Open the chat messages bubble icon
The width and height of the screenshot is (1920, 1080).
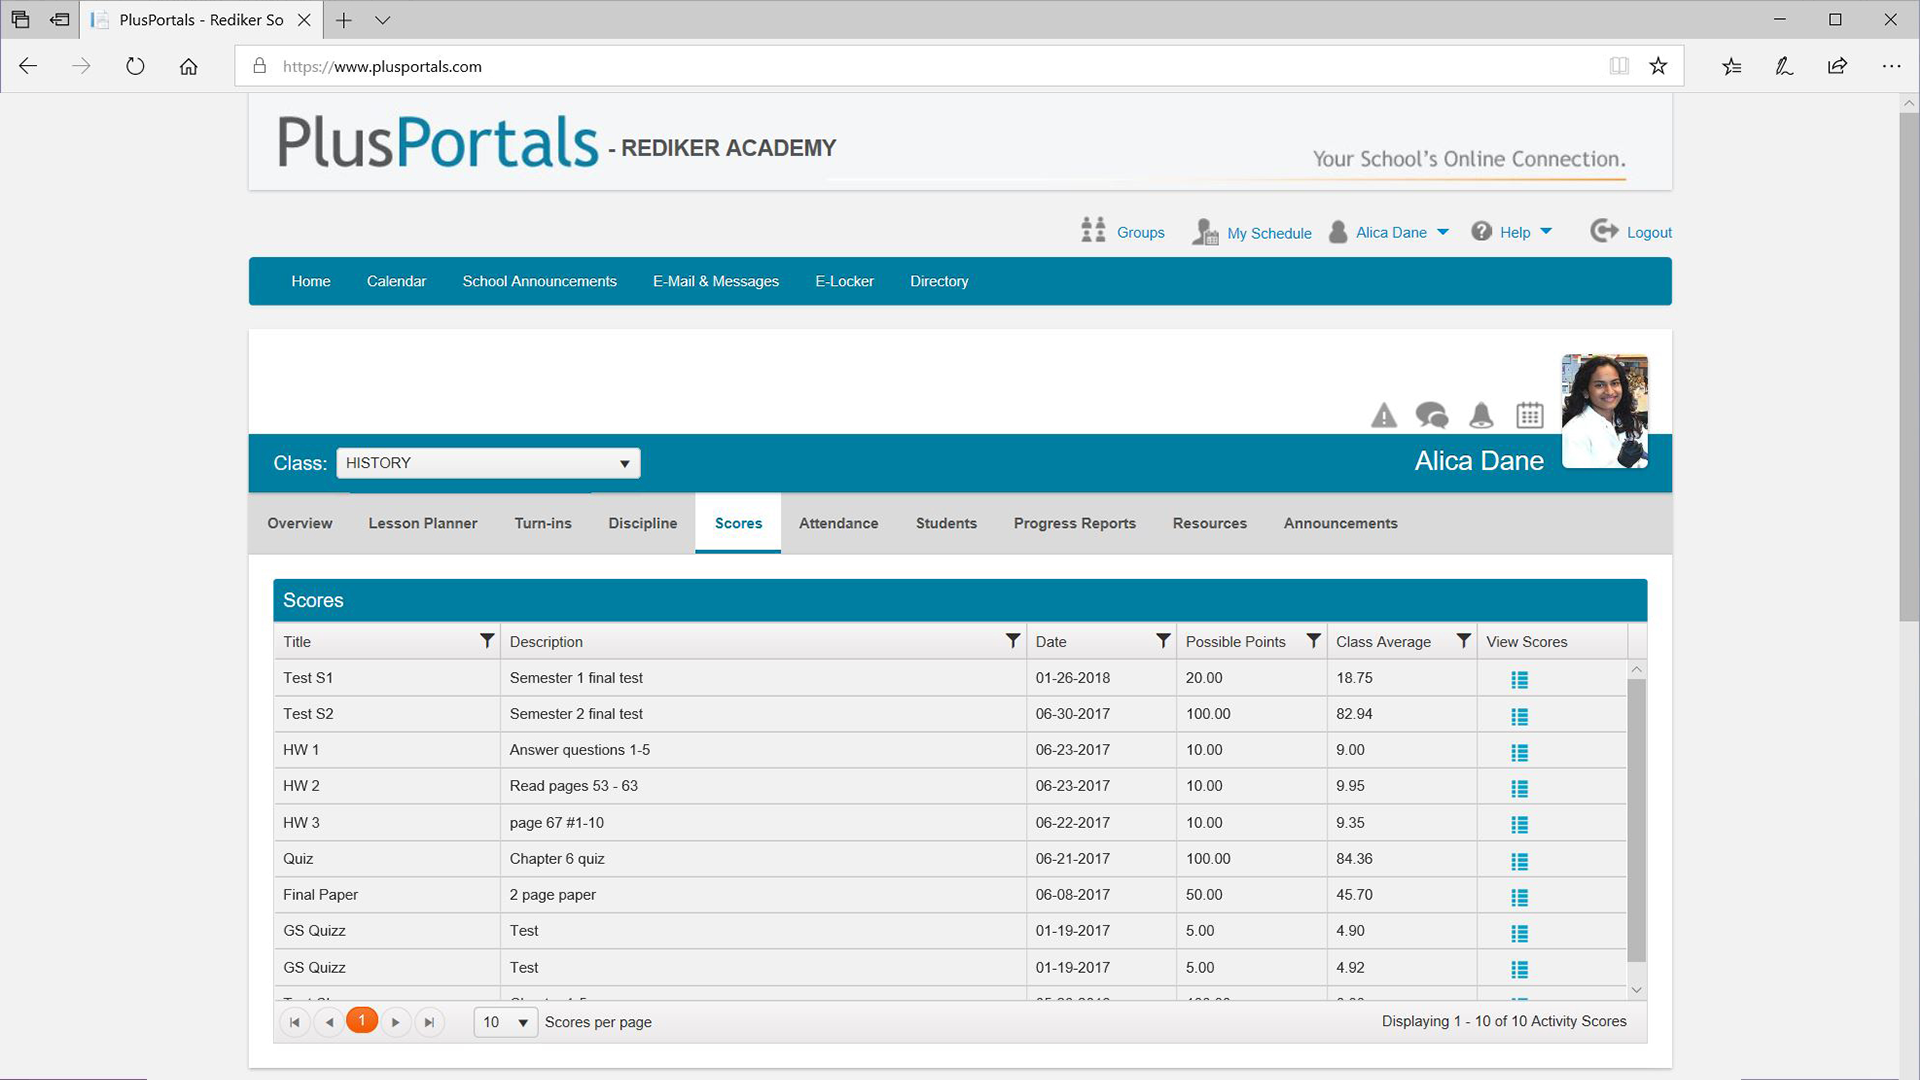tap(1431, 415)
